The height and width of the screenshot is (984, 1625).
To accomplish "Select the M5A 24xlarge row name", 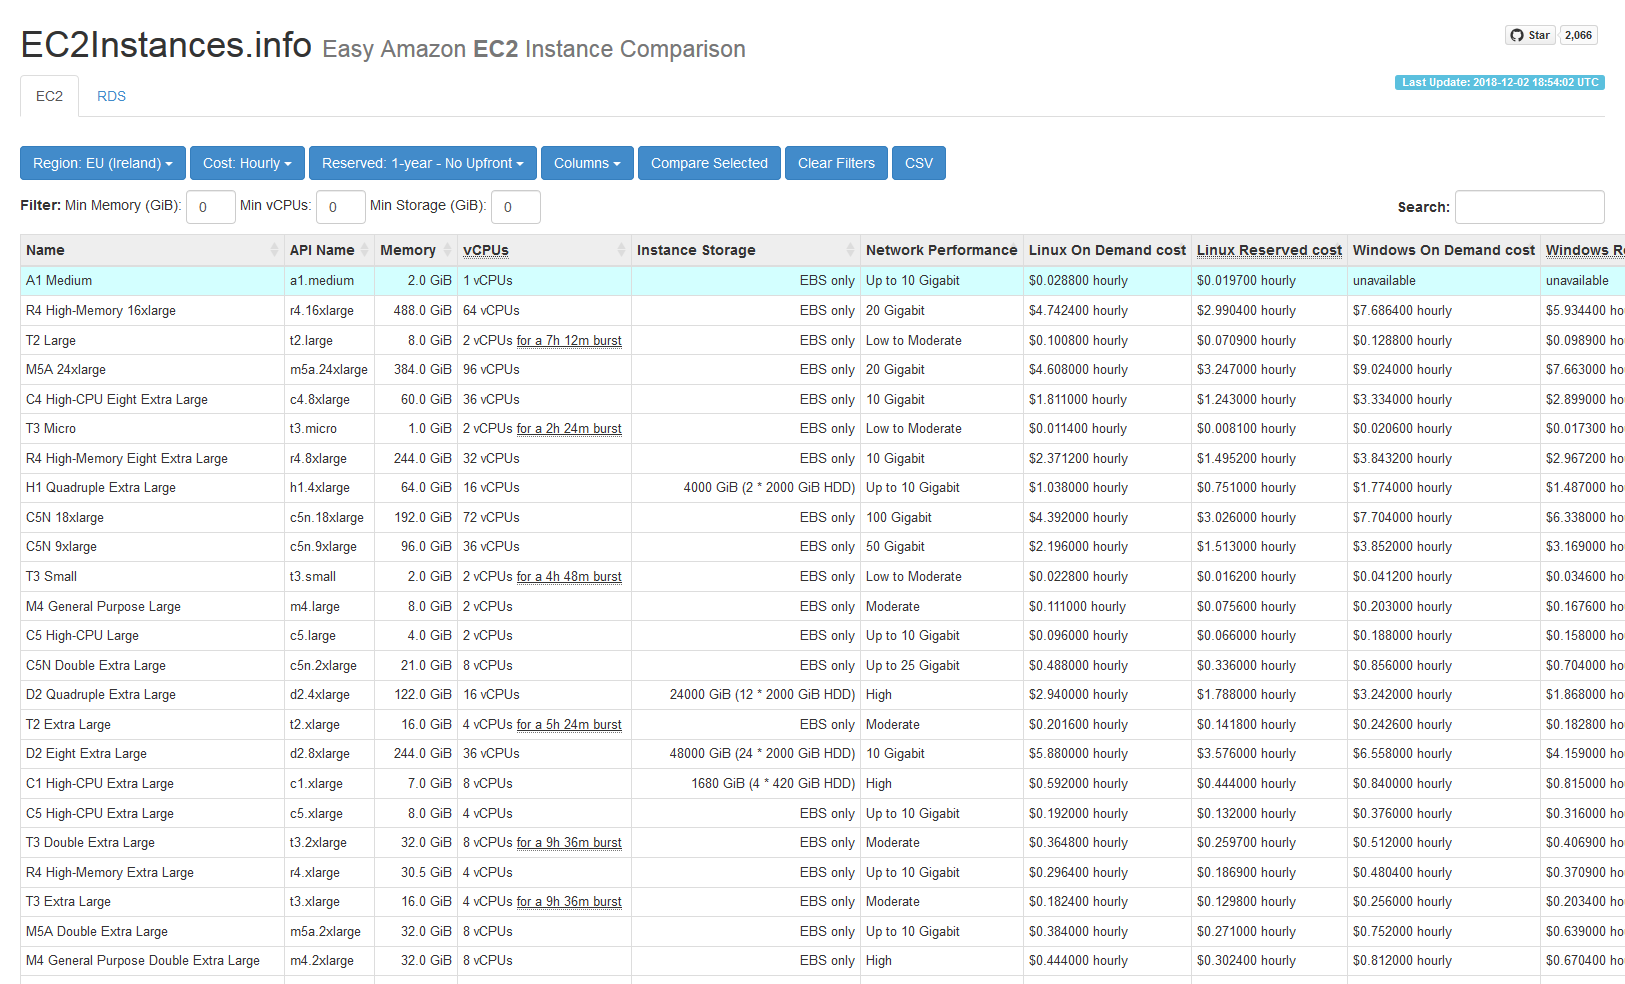I will (66, 370).
